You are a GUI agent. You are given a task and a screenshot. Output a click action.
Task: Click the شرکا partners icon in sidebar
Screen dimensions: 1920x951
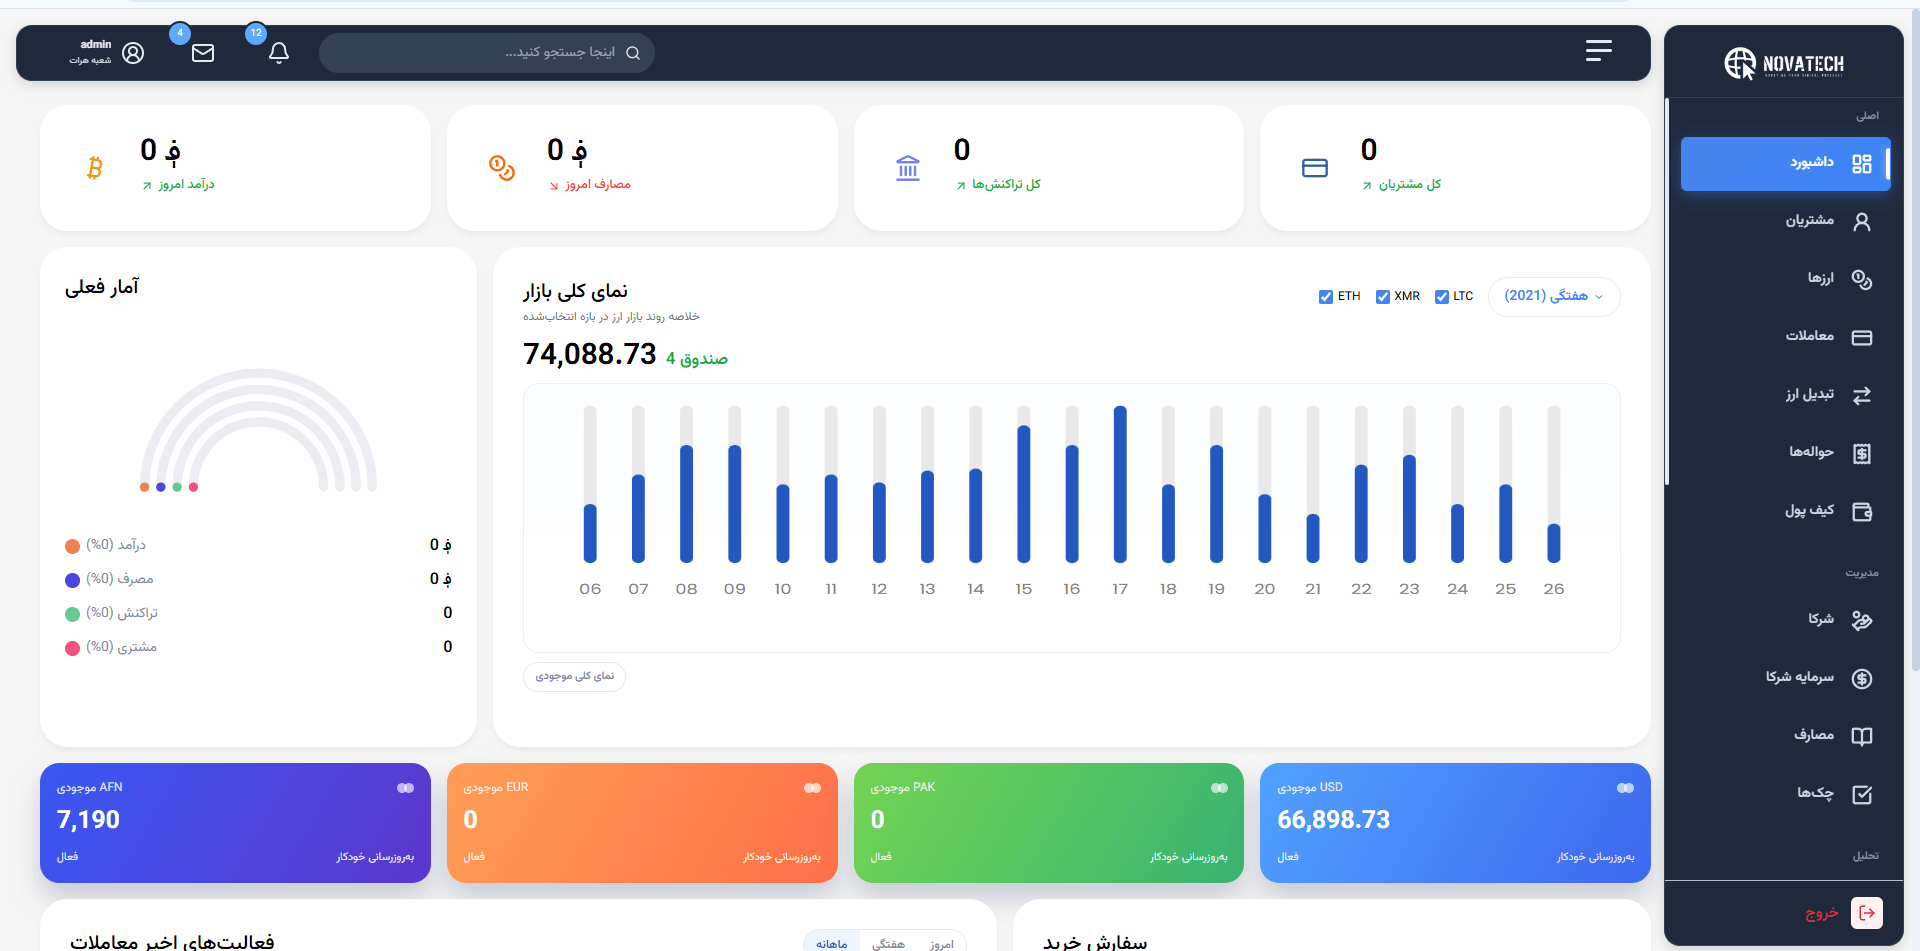pyautogui.click(x=1862, y=621)
